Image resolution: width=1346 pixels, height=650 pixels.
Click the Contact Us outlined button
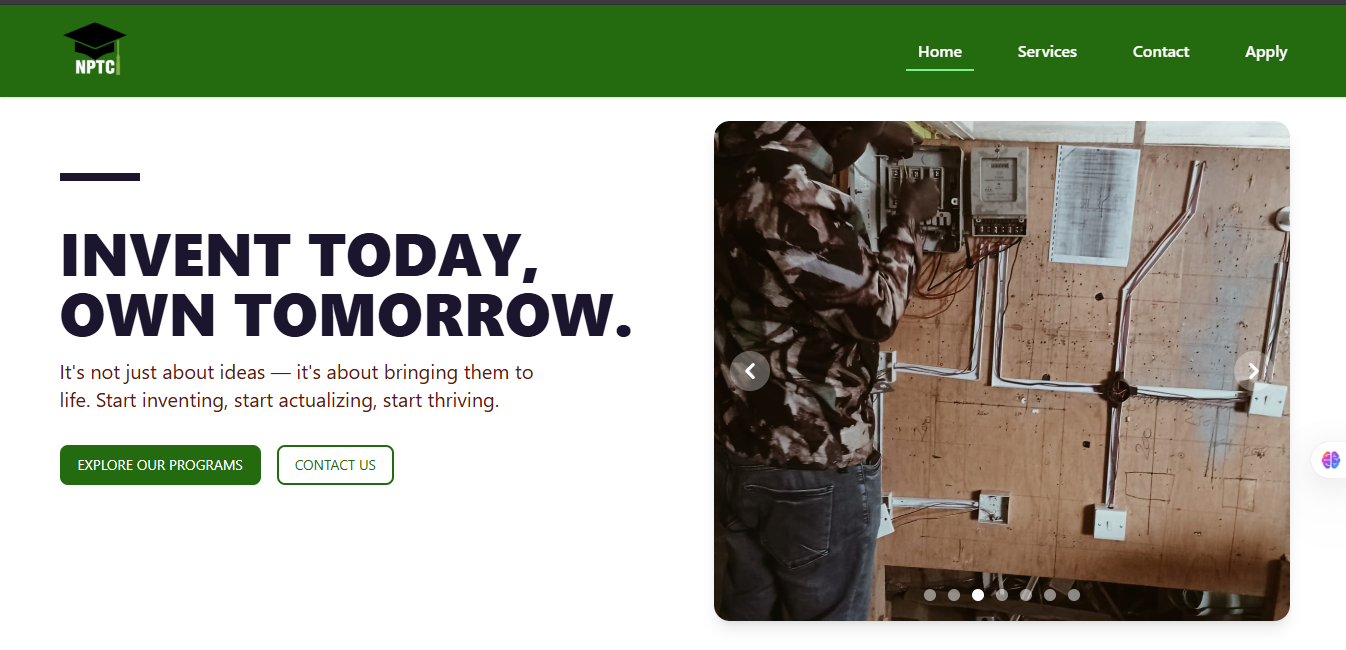(x=335, y=465)
